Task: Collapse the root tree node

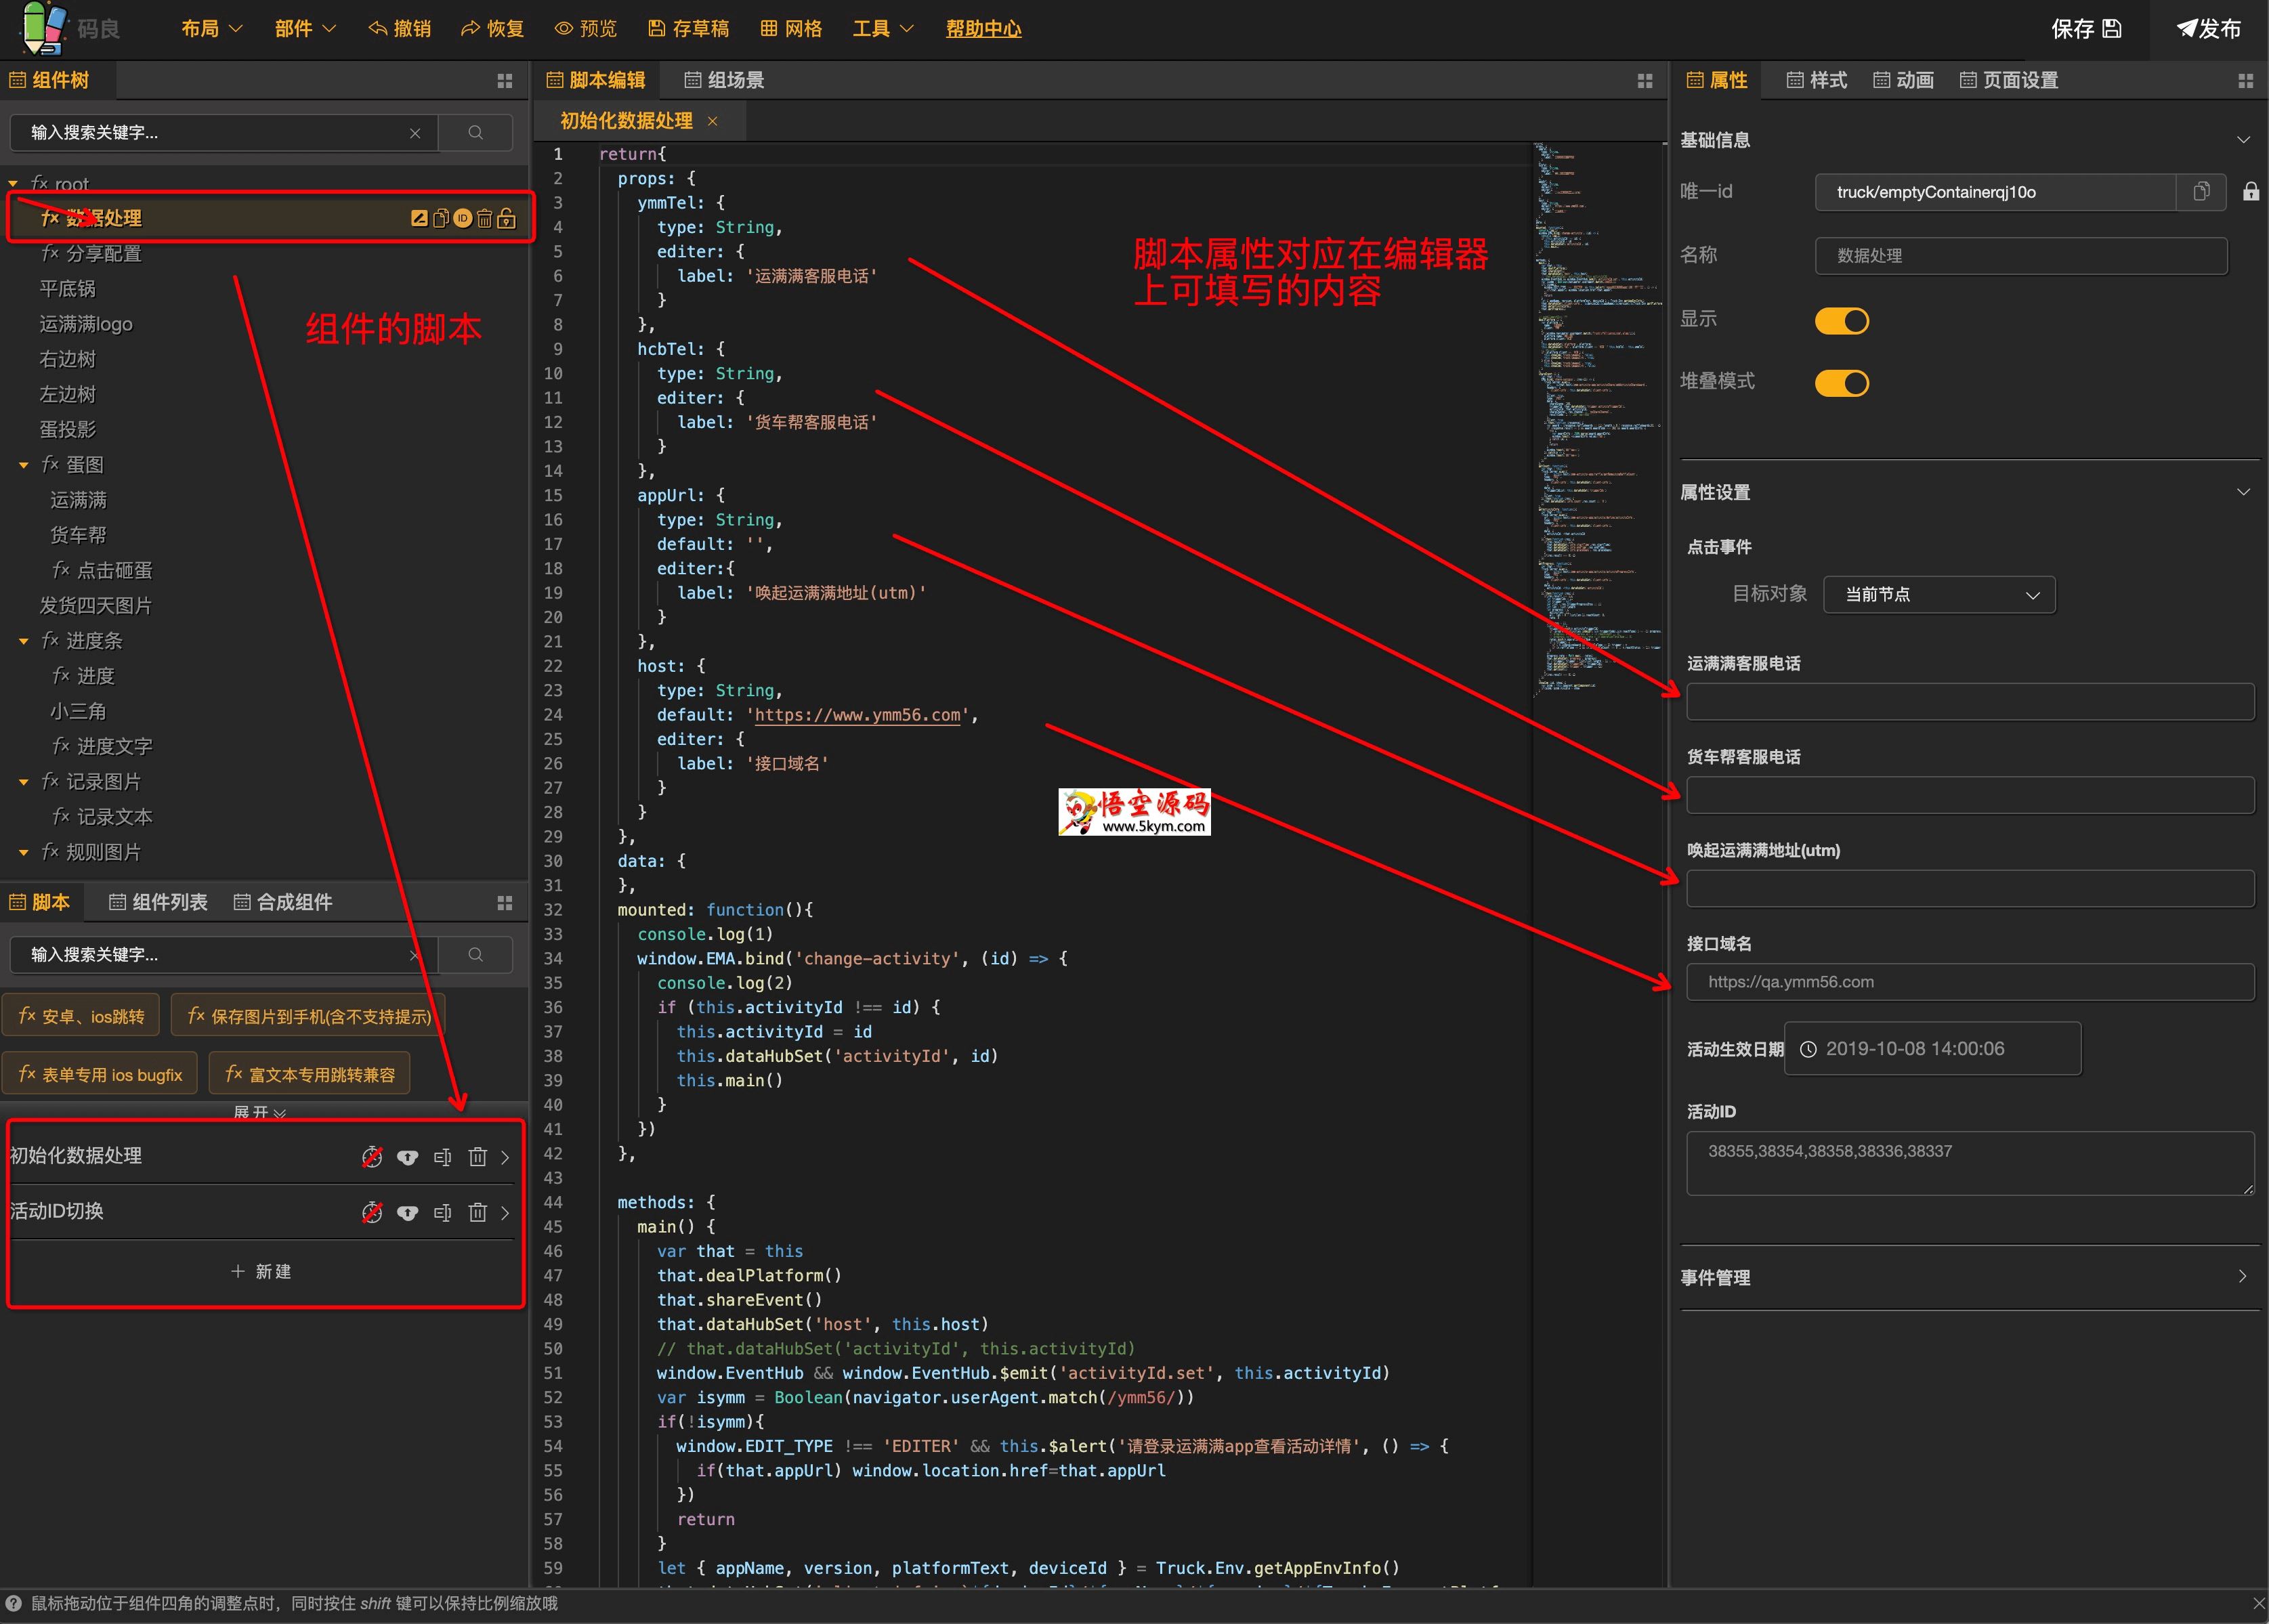Action: pos(13,184)
